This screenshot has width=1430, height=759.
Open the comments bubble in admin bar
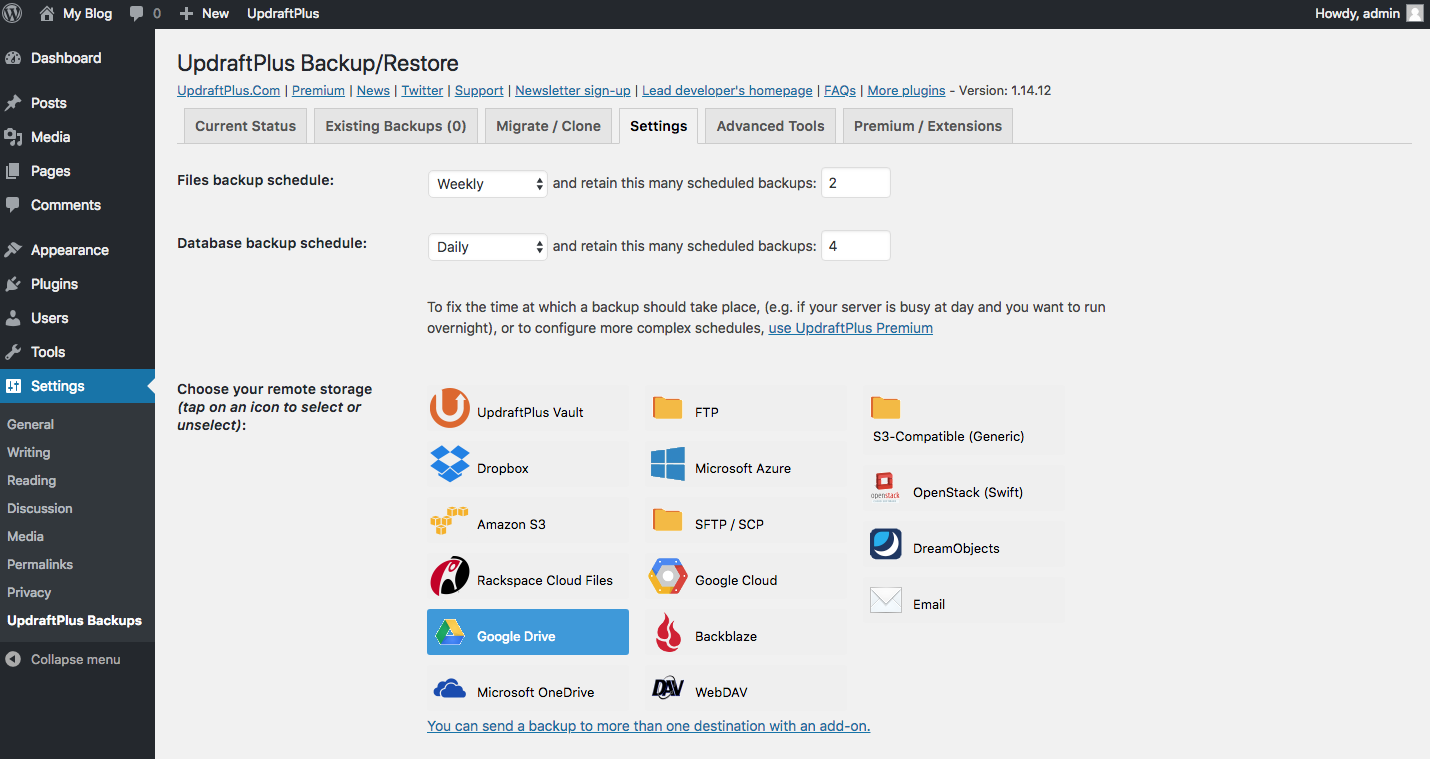(x=137, y=14)
